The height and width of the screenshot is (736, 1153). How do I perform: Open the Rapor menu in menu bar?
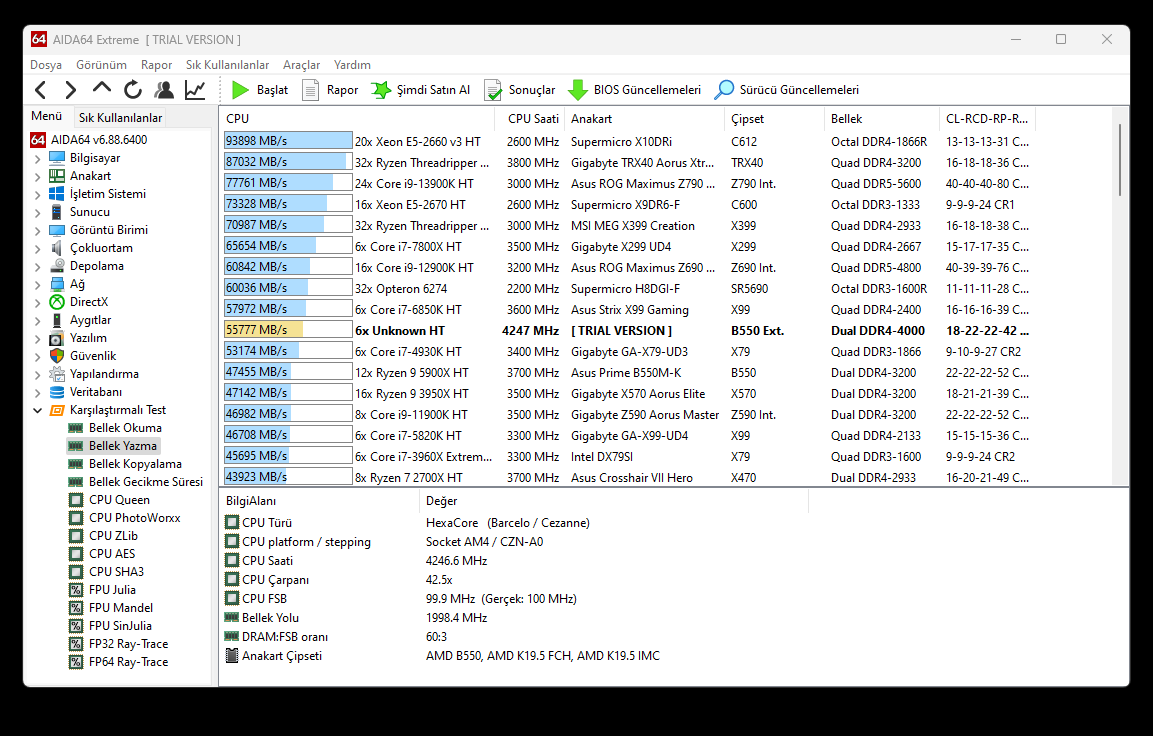pyautogui.click(x=156, y=65)
